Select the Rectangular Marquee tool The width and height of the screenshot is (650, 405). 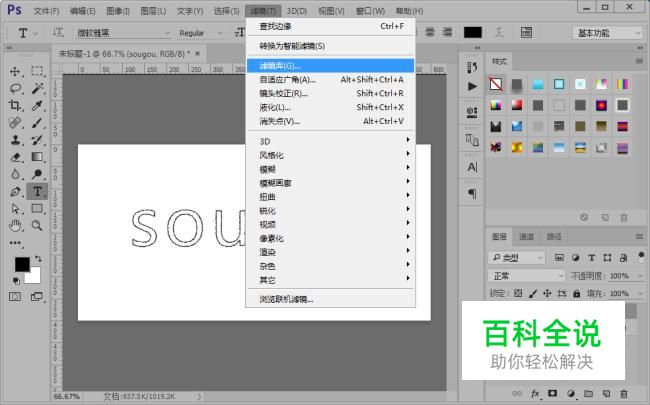coord(37,71)
